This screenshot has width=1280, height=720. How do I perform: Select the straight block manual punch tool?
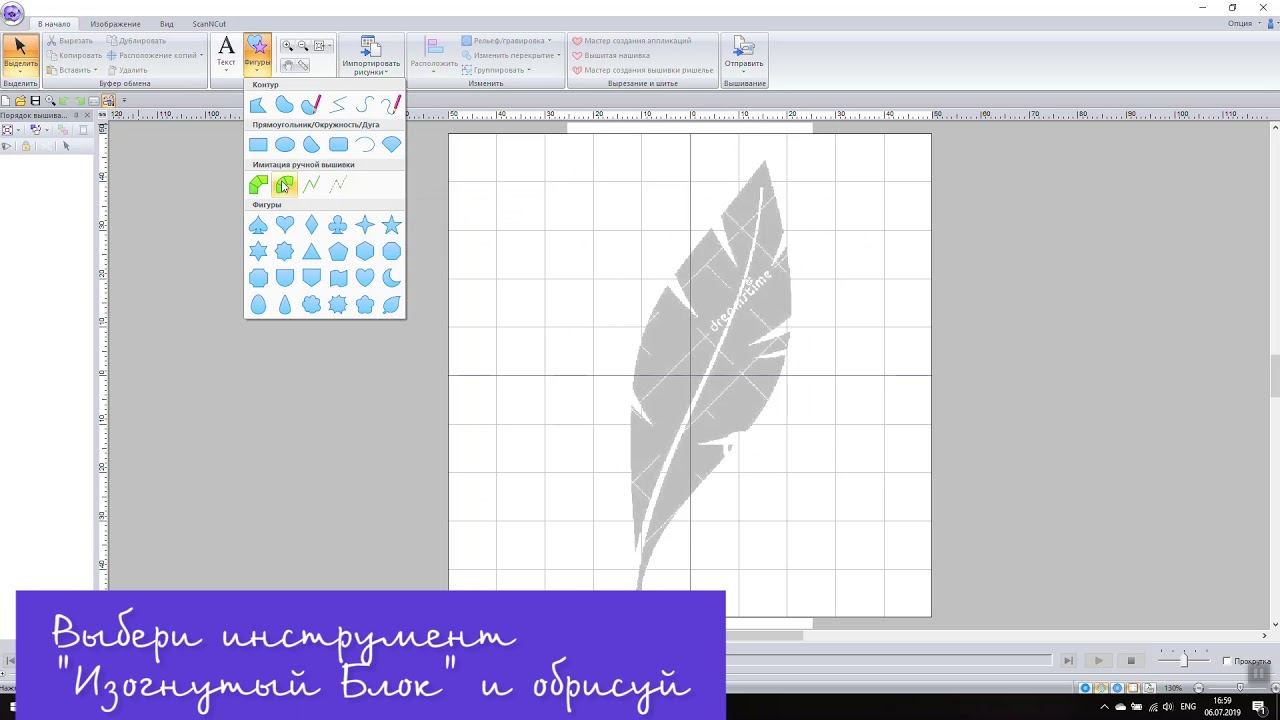coord(258,184)
